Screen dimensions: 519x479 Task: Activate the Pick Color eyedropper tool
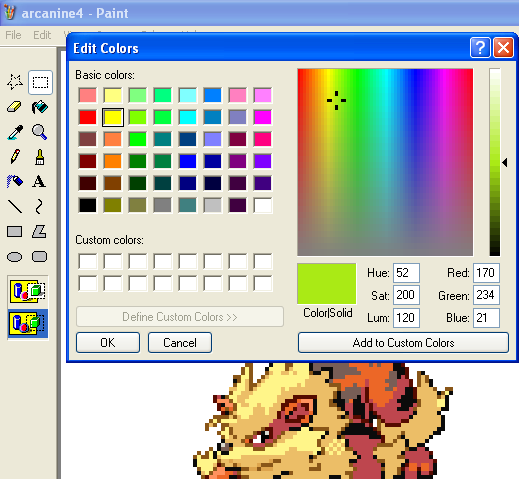pyautogui.click(x=15, y=132)
